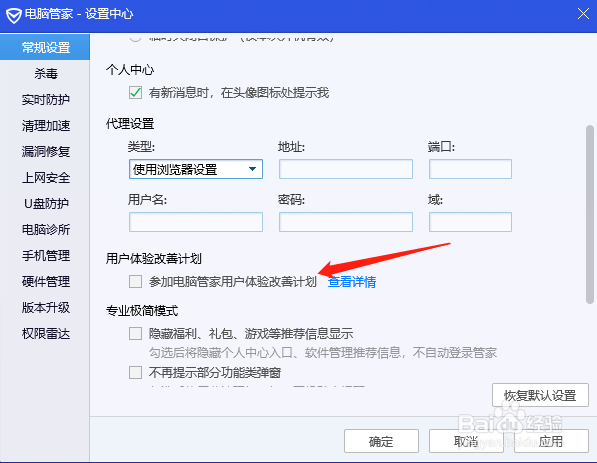Focus the 端口 input field
Viewport: 597px width, 463px height.
(470, 169)
